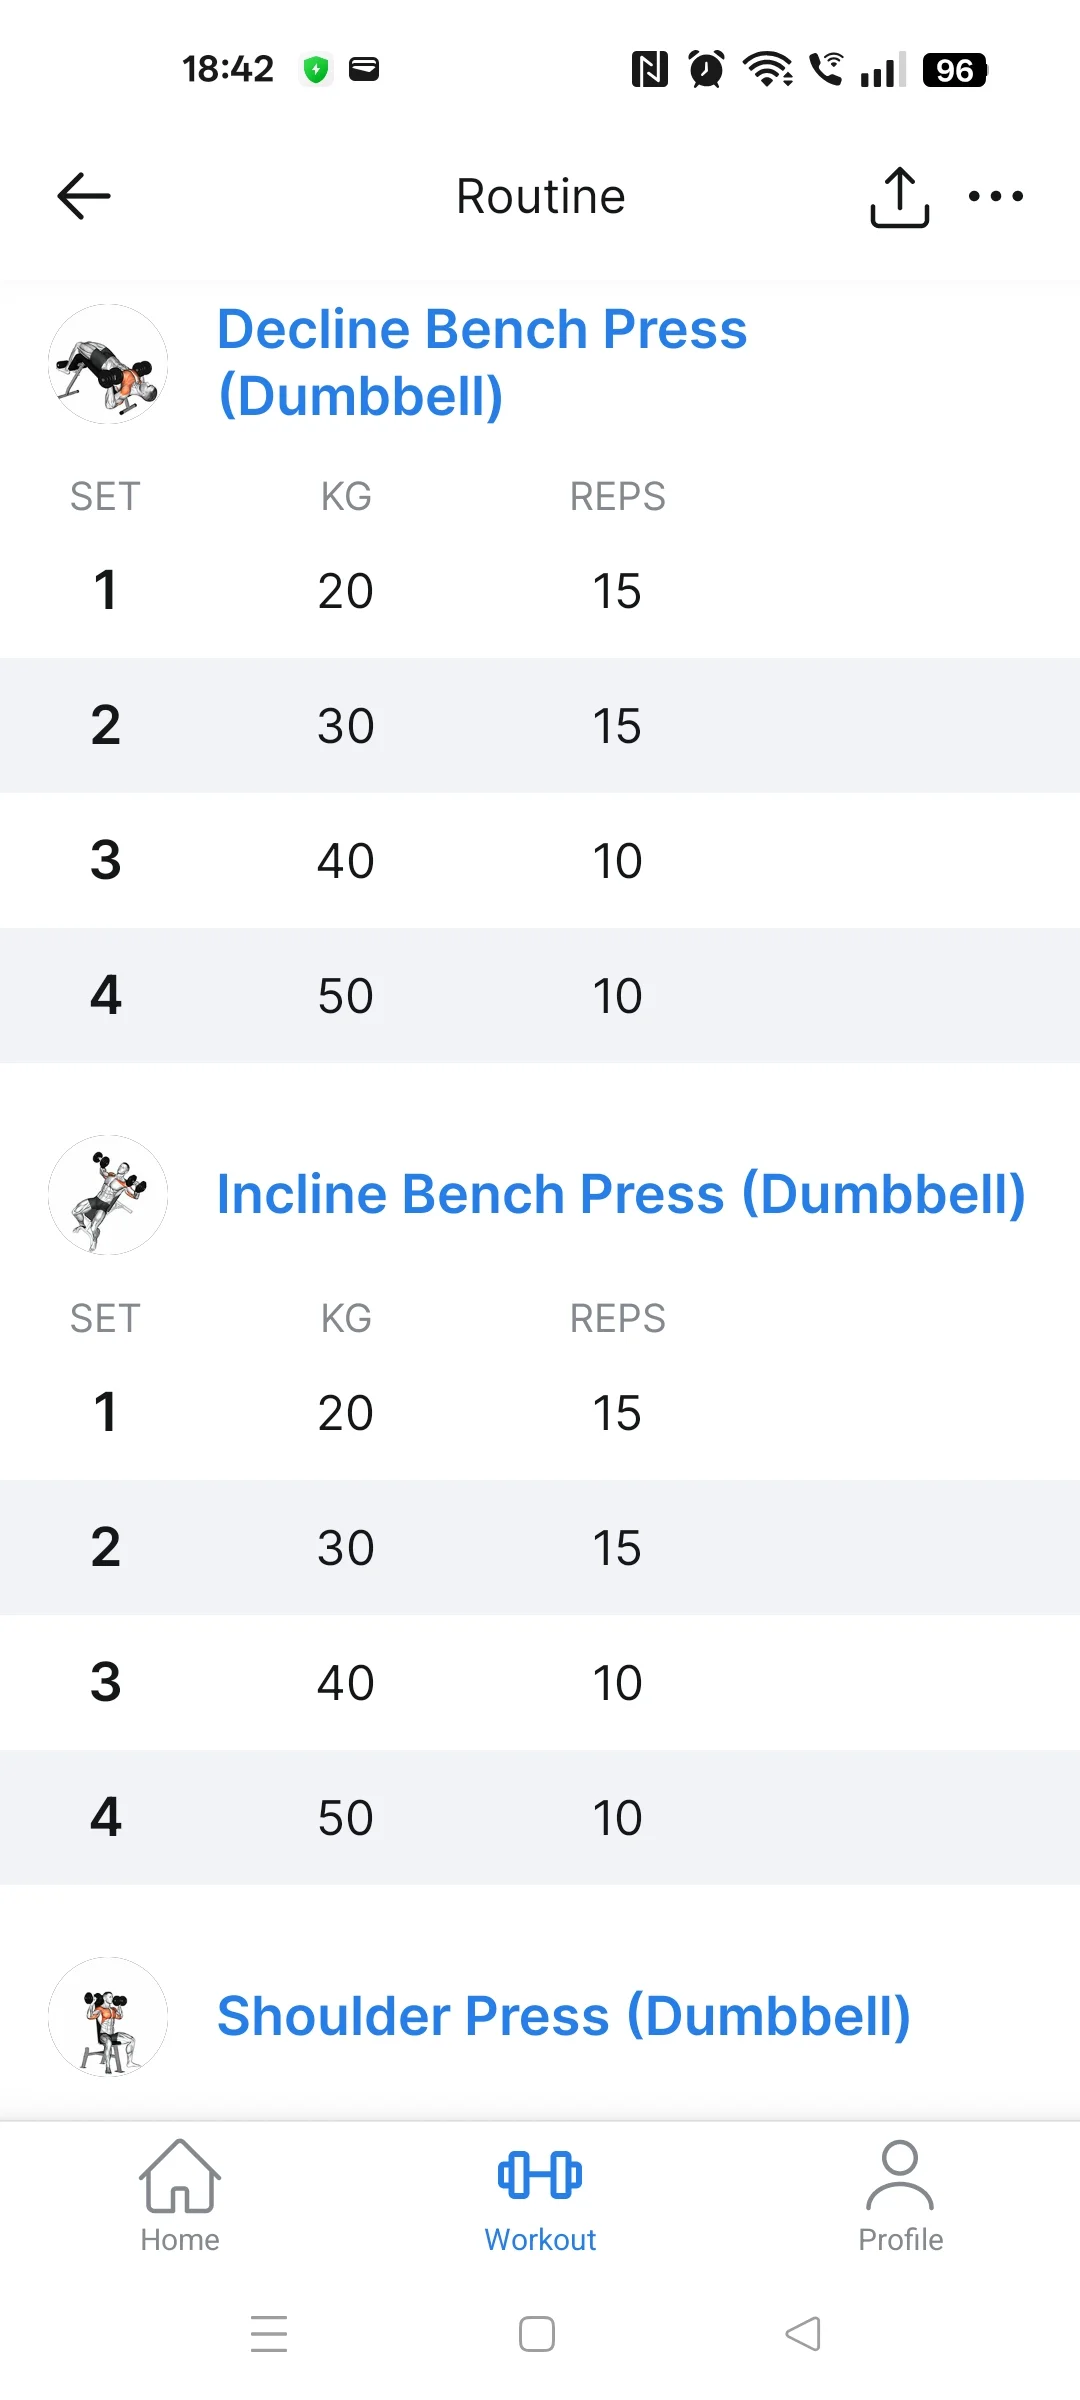Open the three-dot more options menu

click(996, 196)
